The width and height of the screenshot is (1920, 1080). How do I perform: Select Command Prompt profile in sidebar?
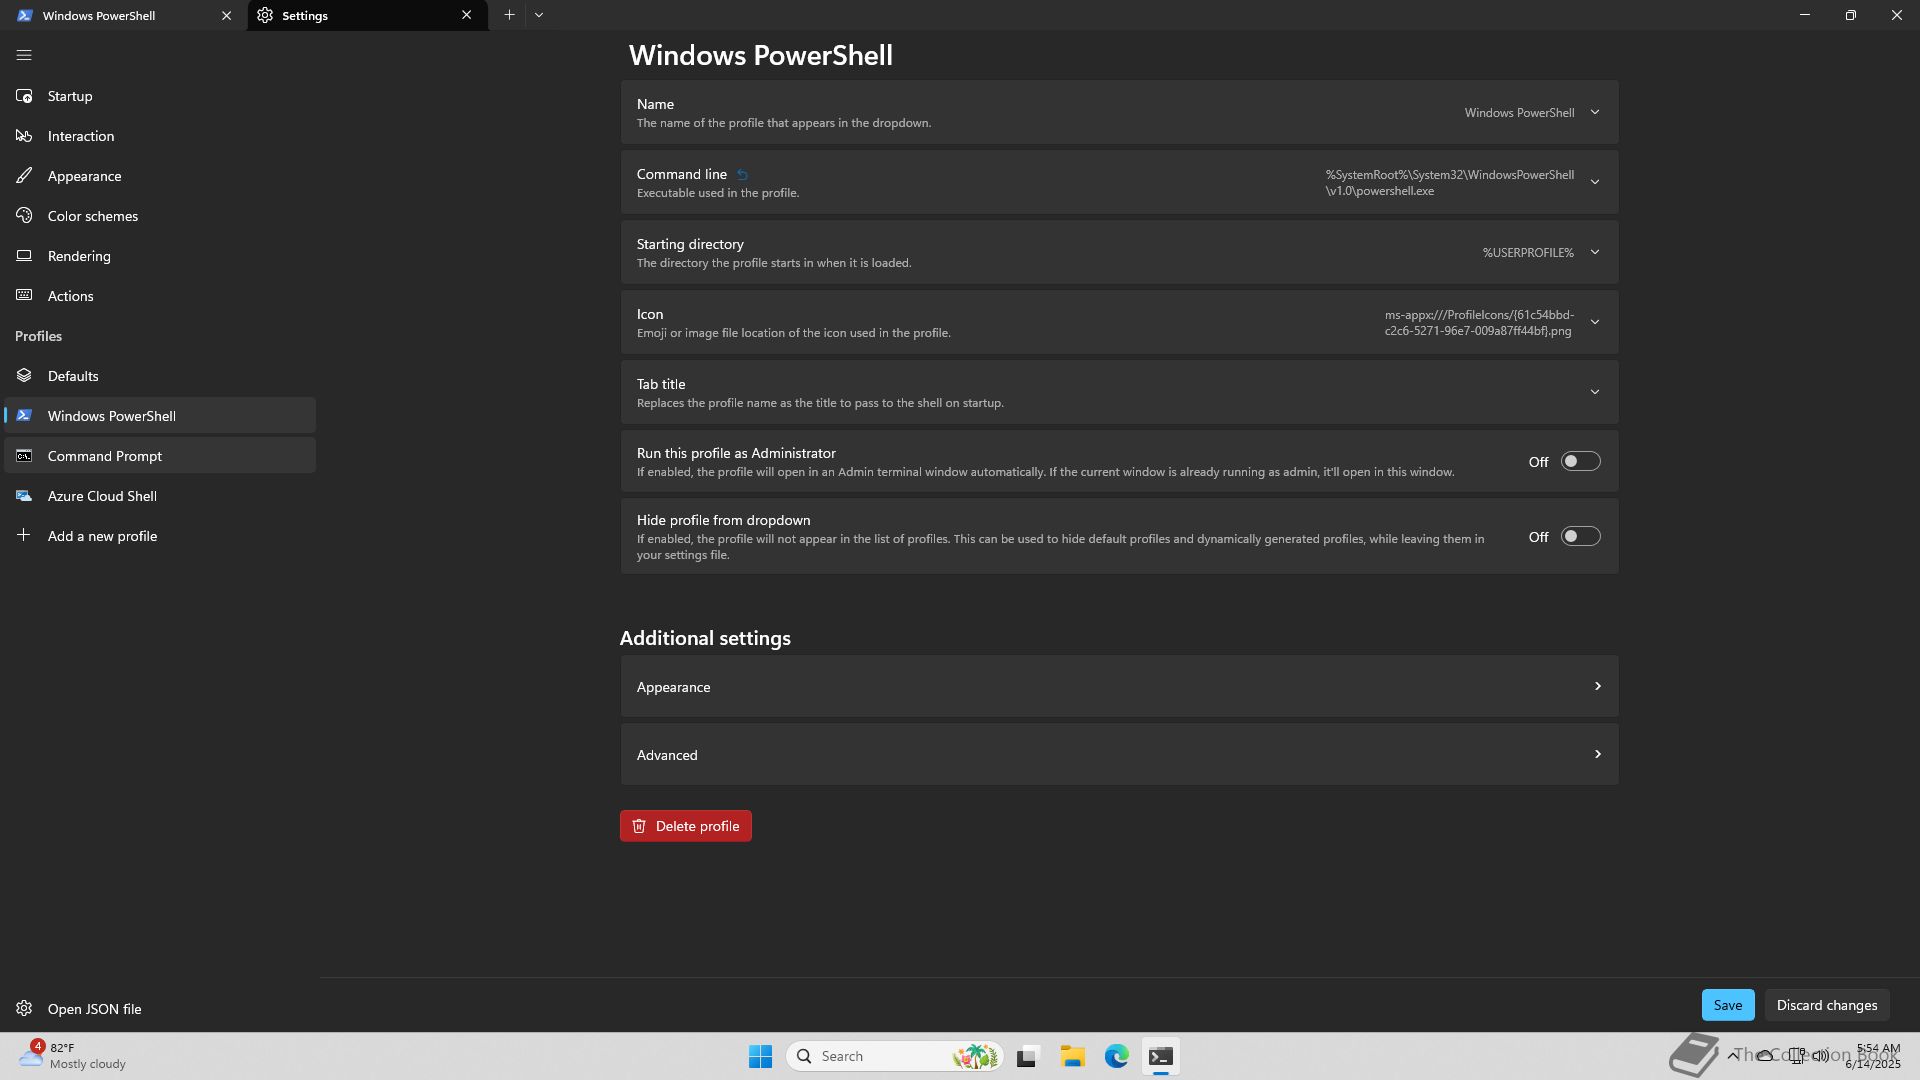[105, 456]
